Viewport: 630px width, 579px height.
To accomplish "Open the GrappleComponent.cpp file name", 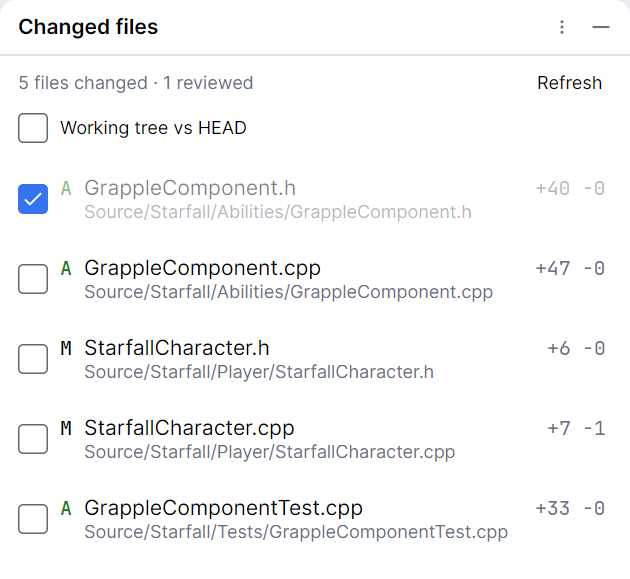I will coord(202,268).
